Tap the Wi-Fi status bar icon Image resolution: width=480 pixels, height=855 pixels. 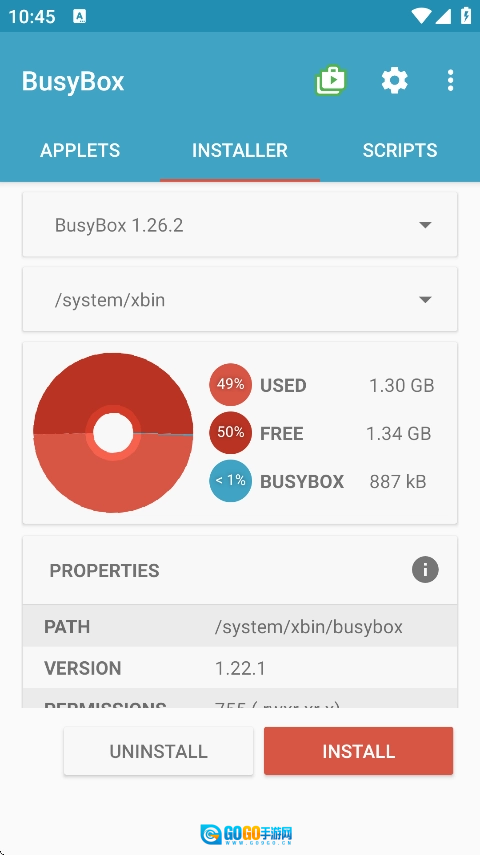(x=421, y=16)
